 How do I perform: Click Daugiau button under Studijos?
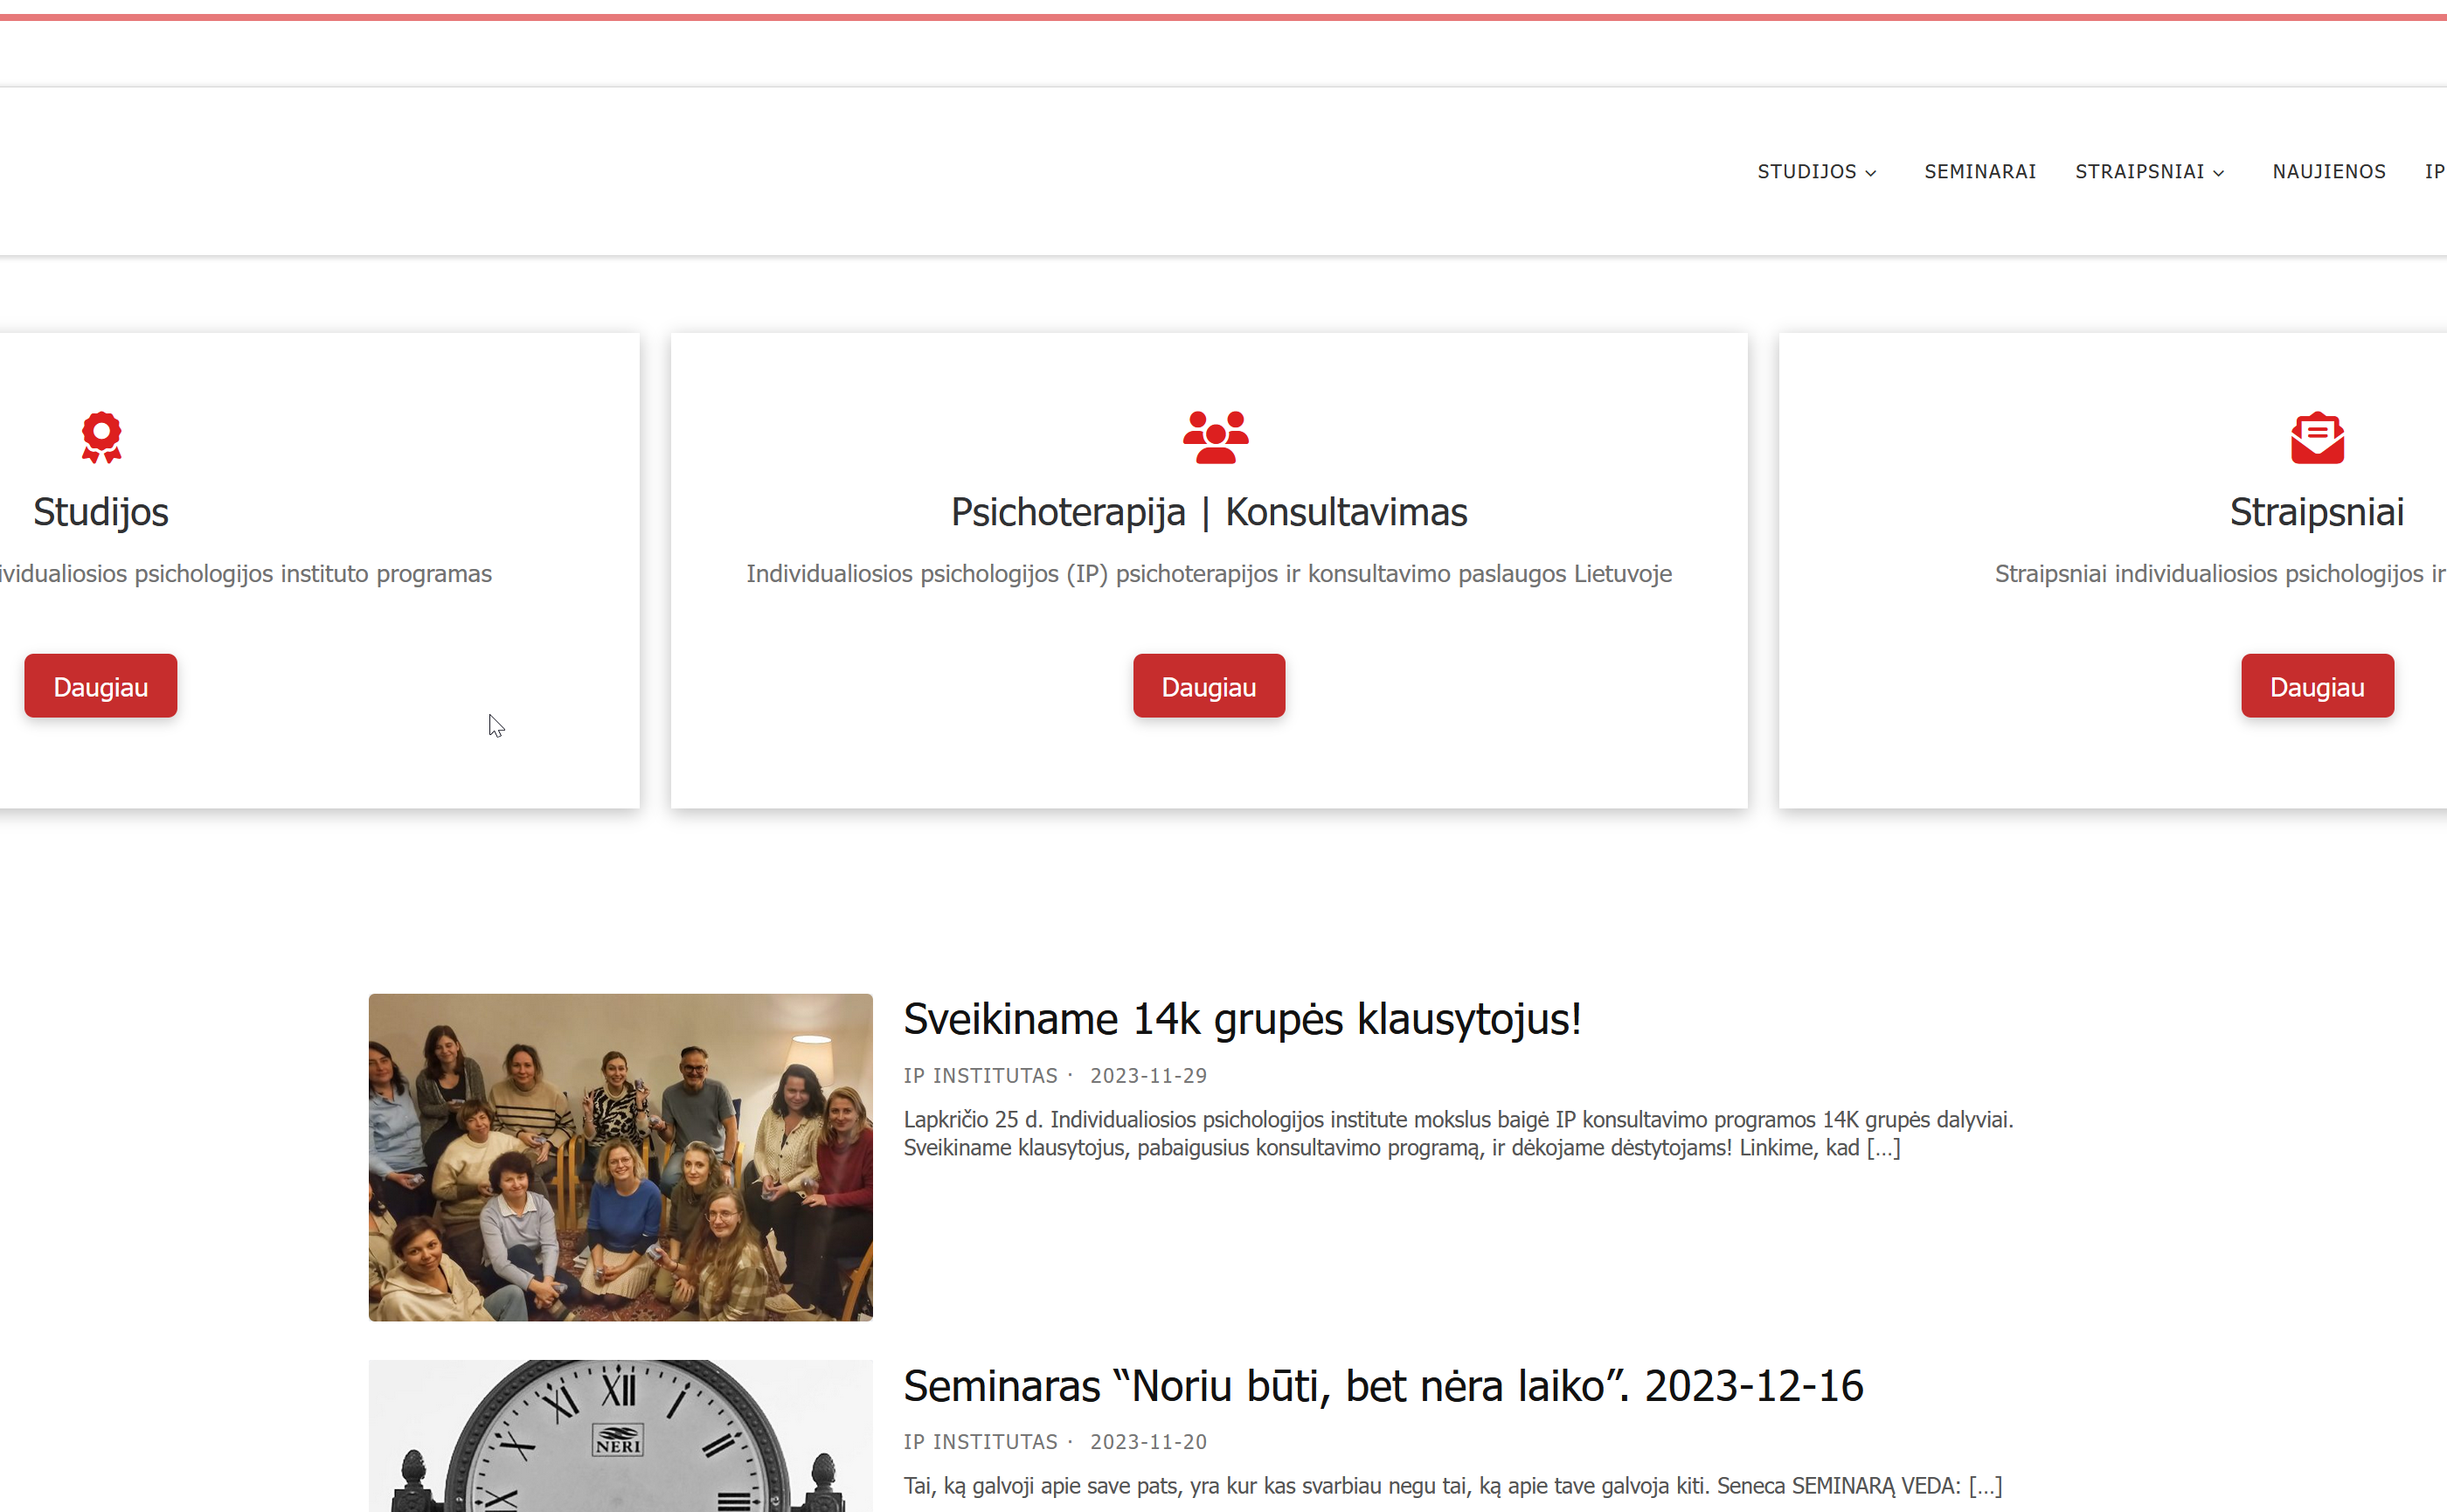click(101, 686)
